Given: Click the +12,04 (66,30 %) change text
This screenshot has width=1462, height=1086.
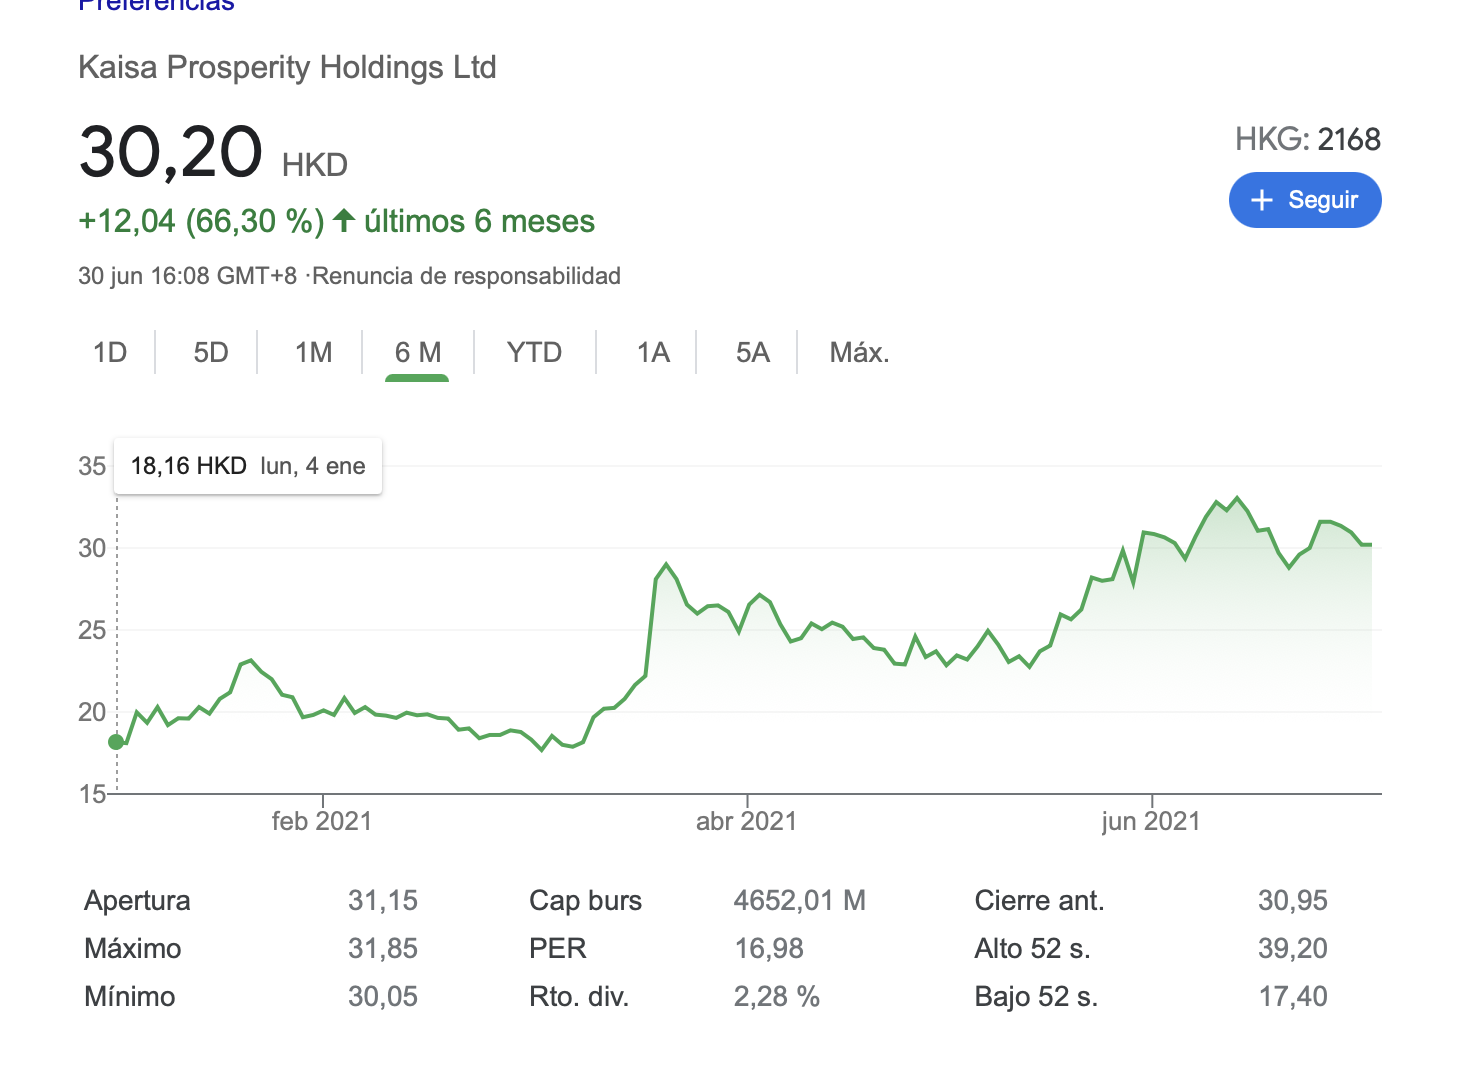Looking at the screenshot, I should (x=201, y=221).
